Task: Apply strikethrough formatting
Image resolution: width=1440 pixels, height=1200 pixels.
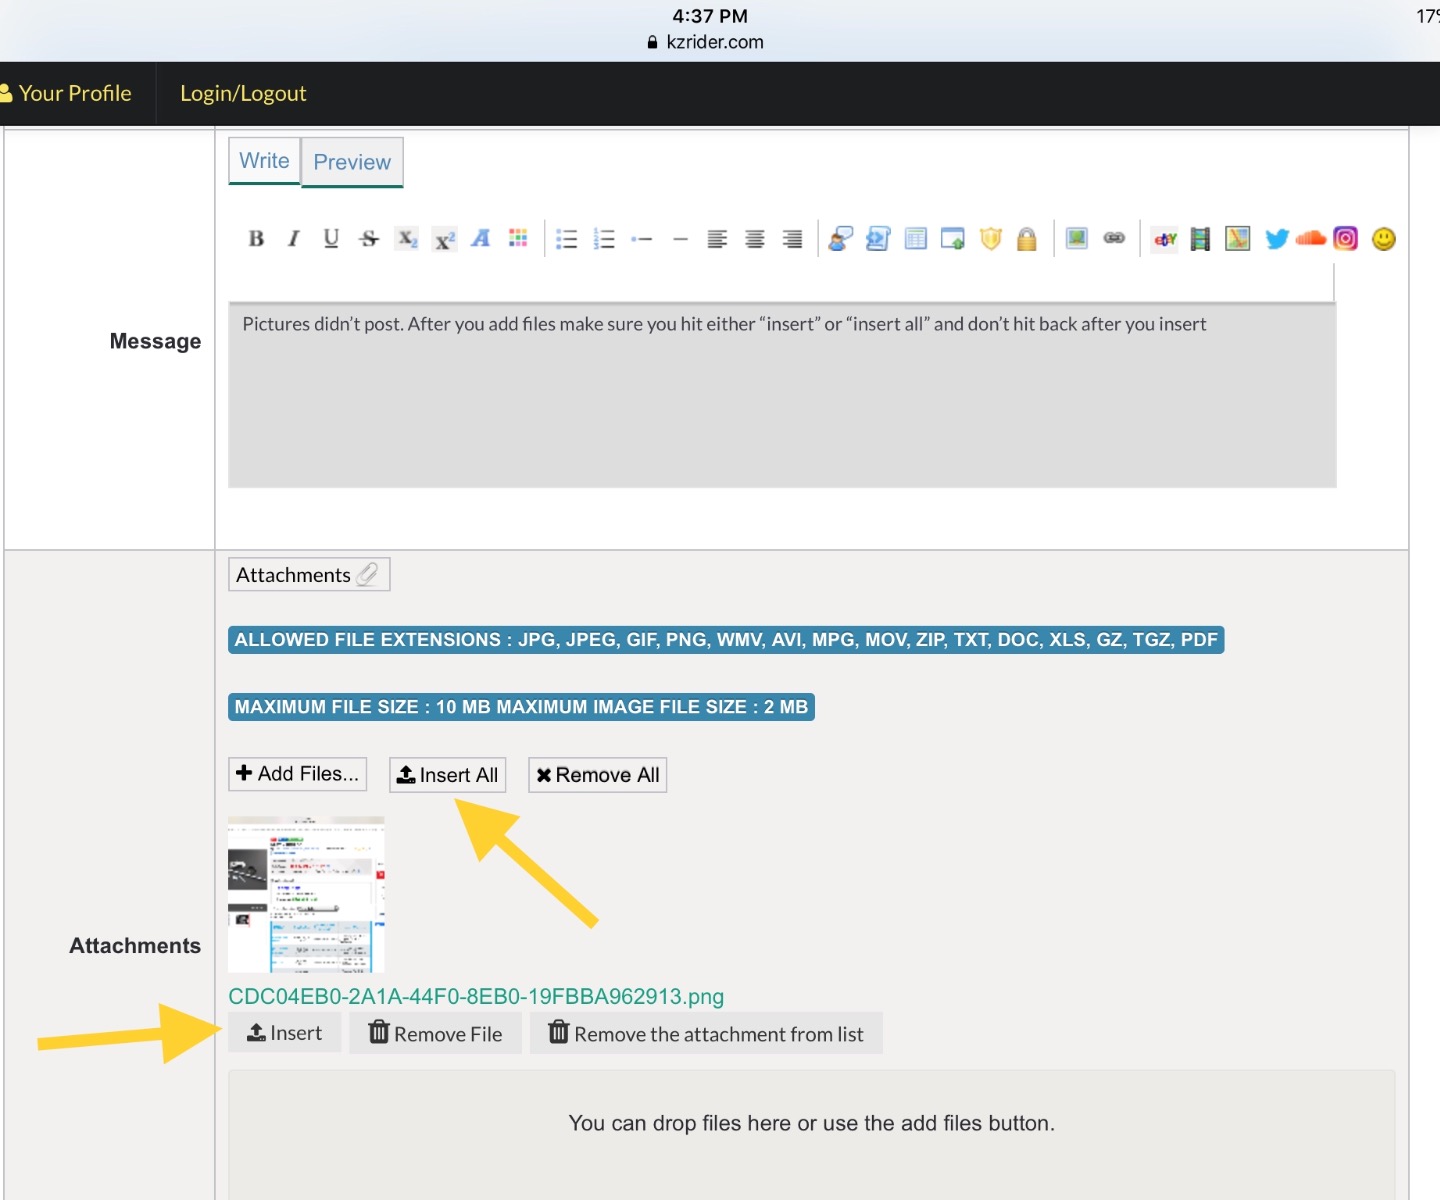Action: [369, 238]
